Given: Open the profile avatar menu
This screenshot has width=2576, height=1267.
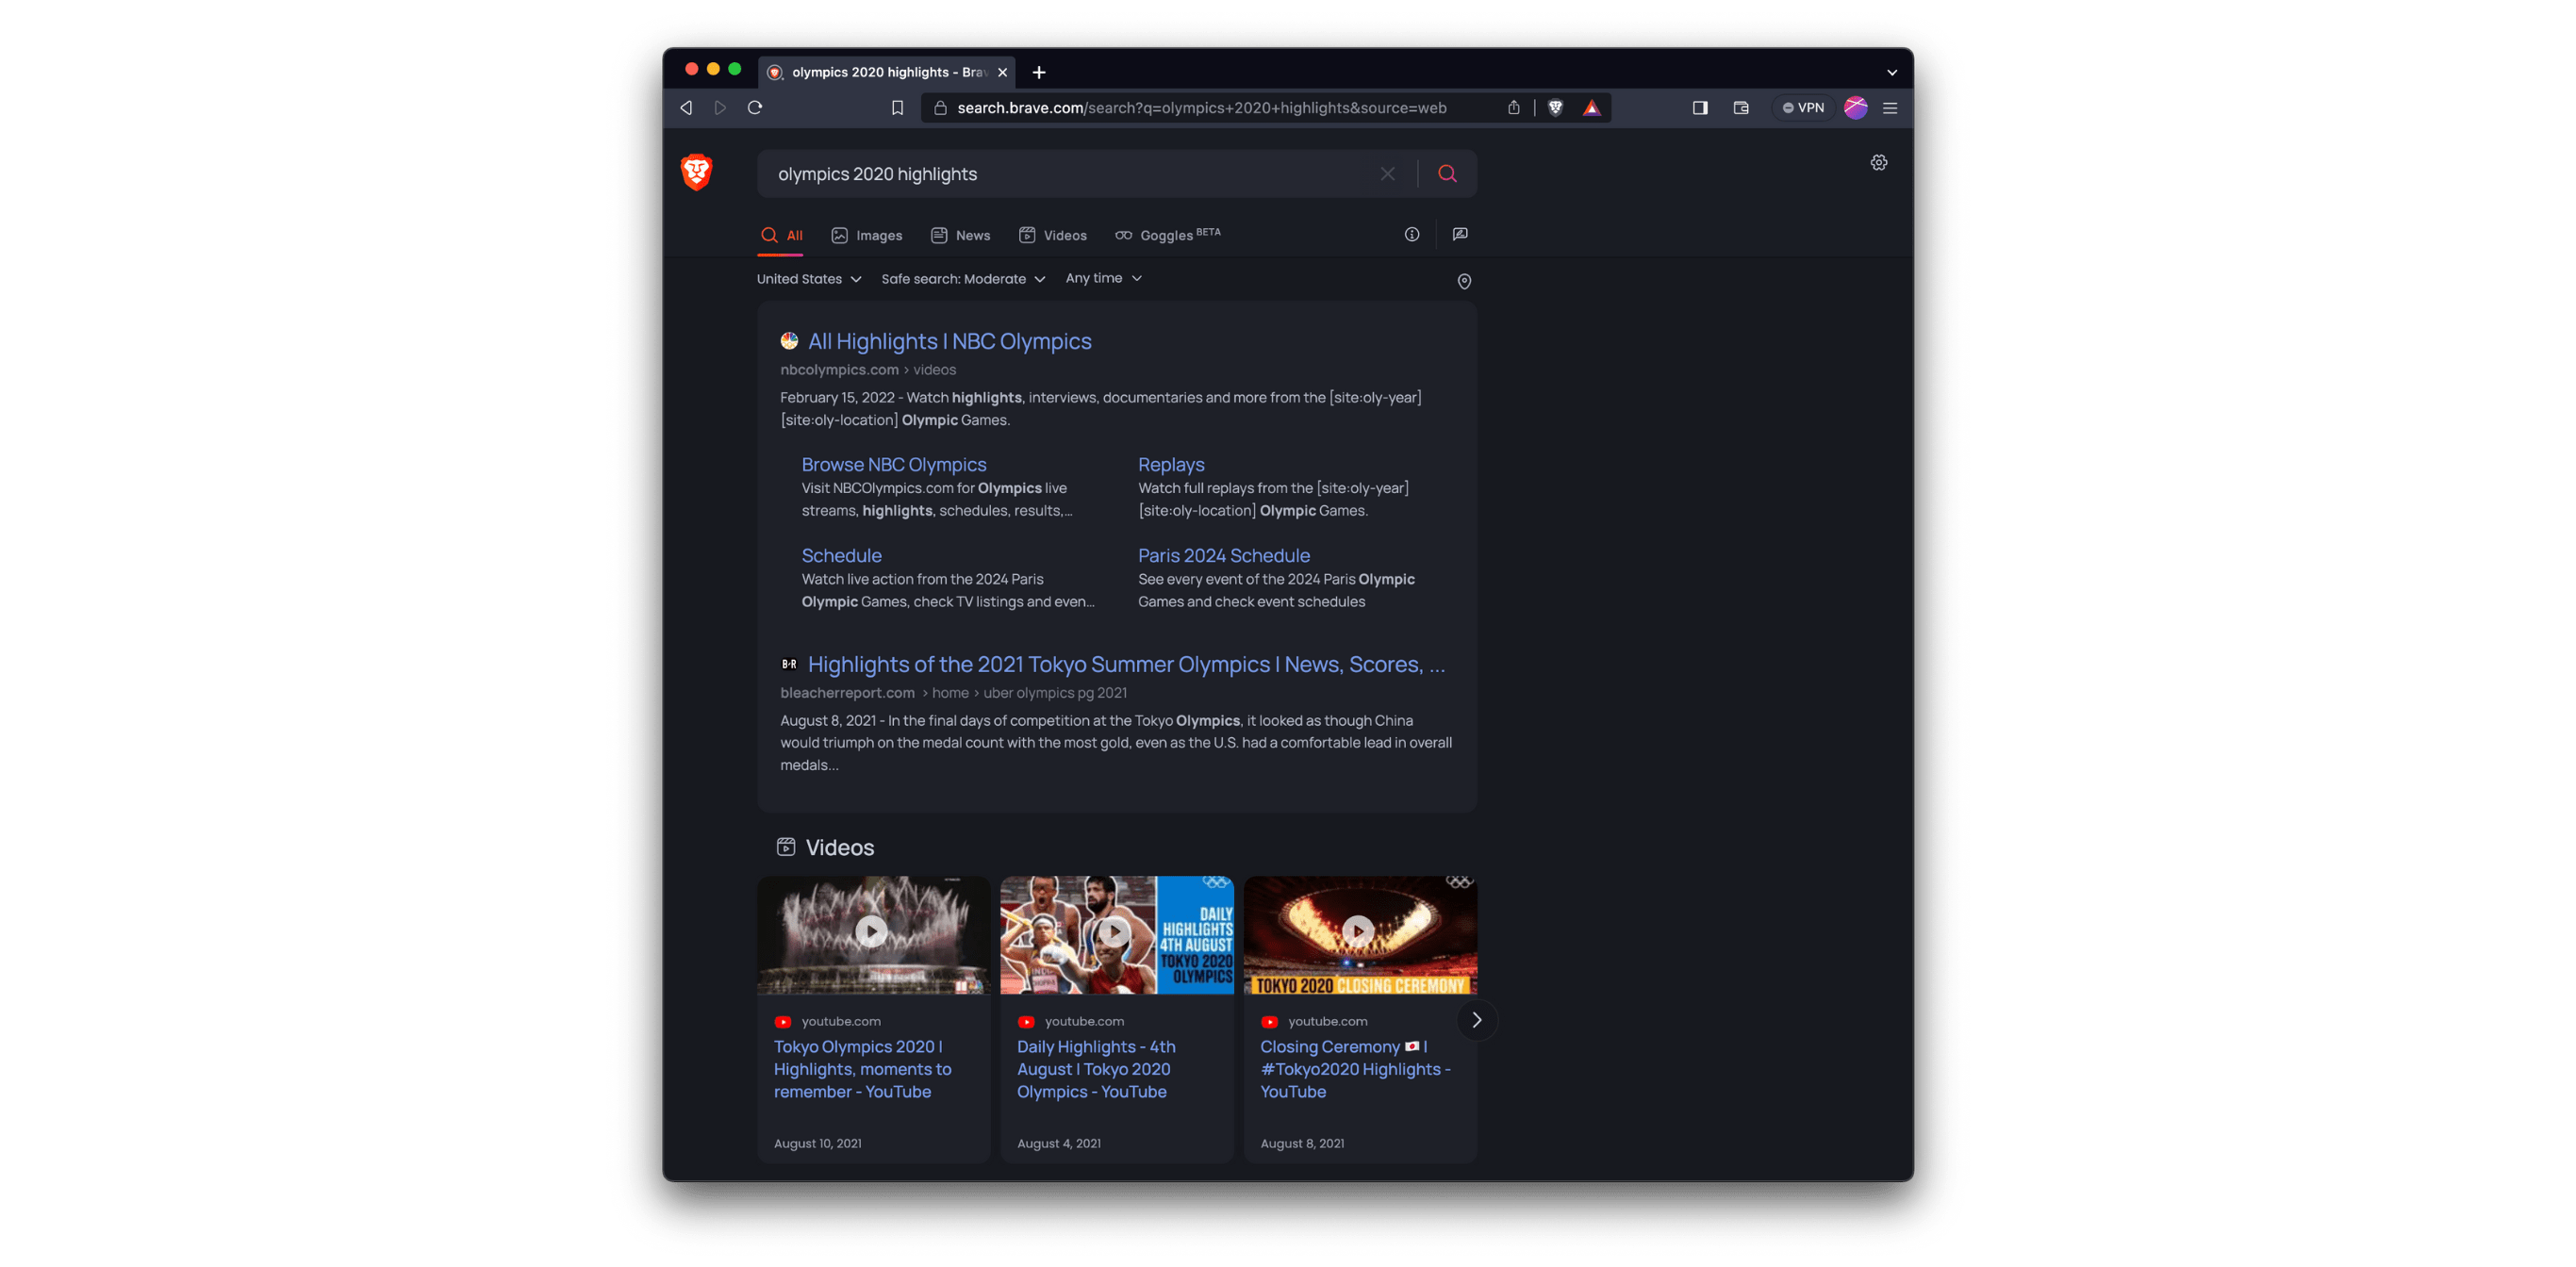Looking at the screenshot, I should pyautogui.click(x=1856, y=108).
